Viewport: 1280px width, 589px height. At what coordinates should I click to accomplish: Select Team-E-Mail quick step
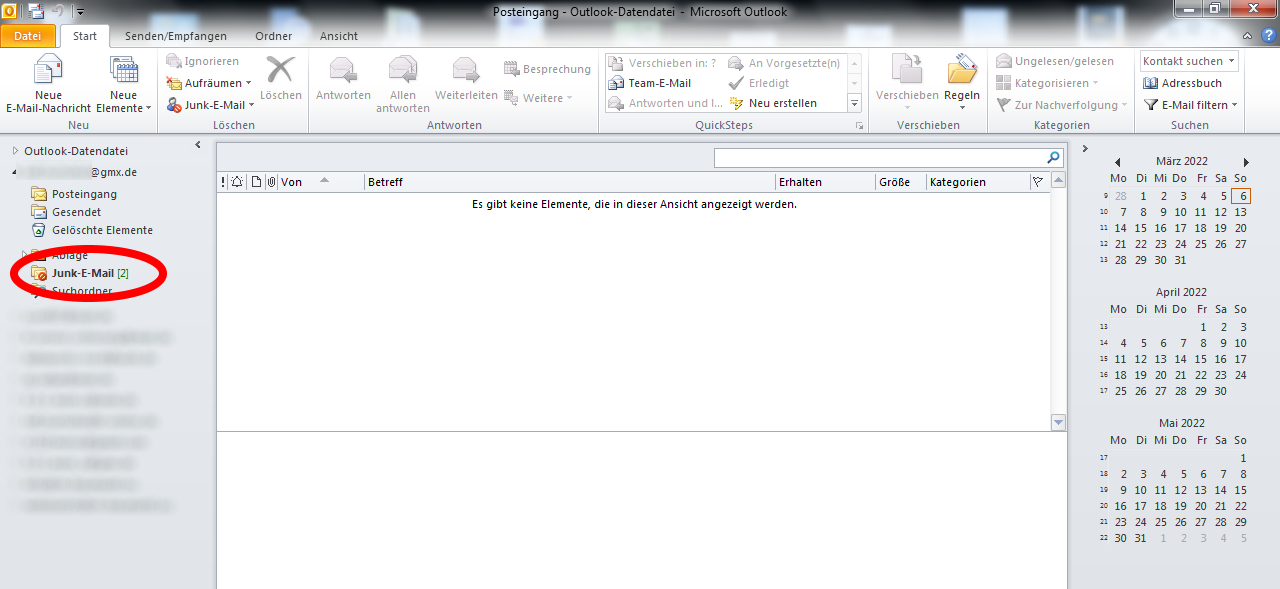click(x=650, y=83)
